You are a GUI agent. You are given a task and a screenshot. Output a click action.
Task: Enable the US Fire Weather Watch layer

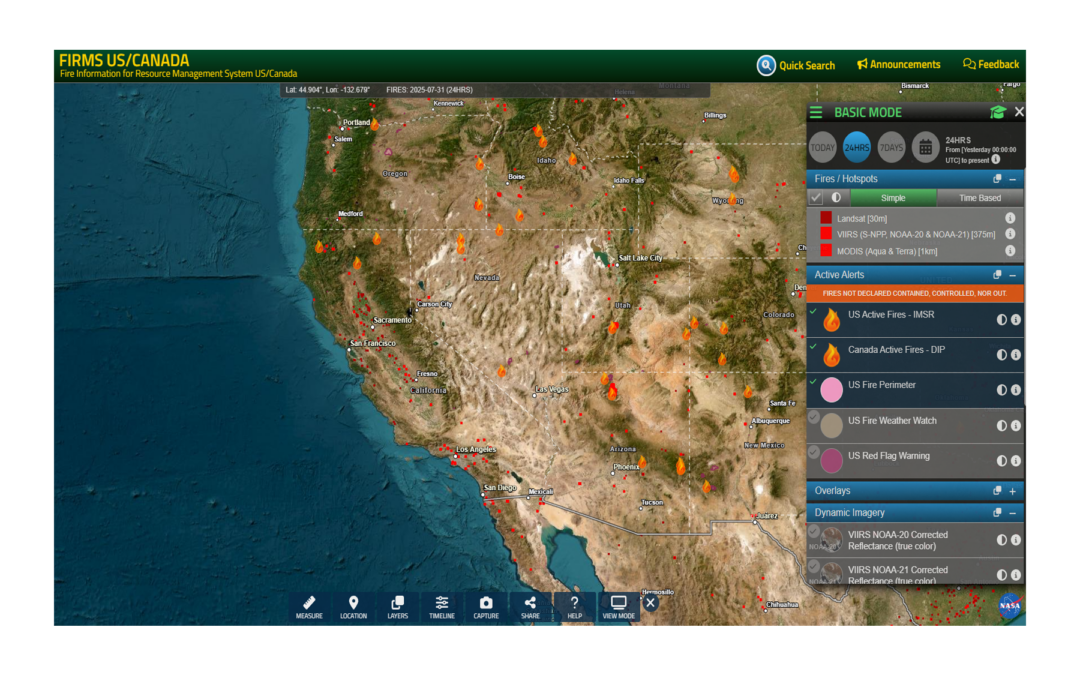(x=814, y=417)
